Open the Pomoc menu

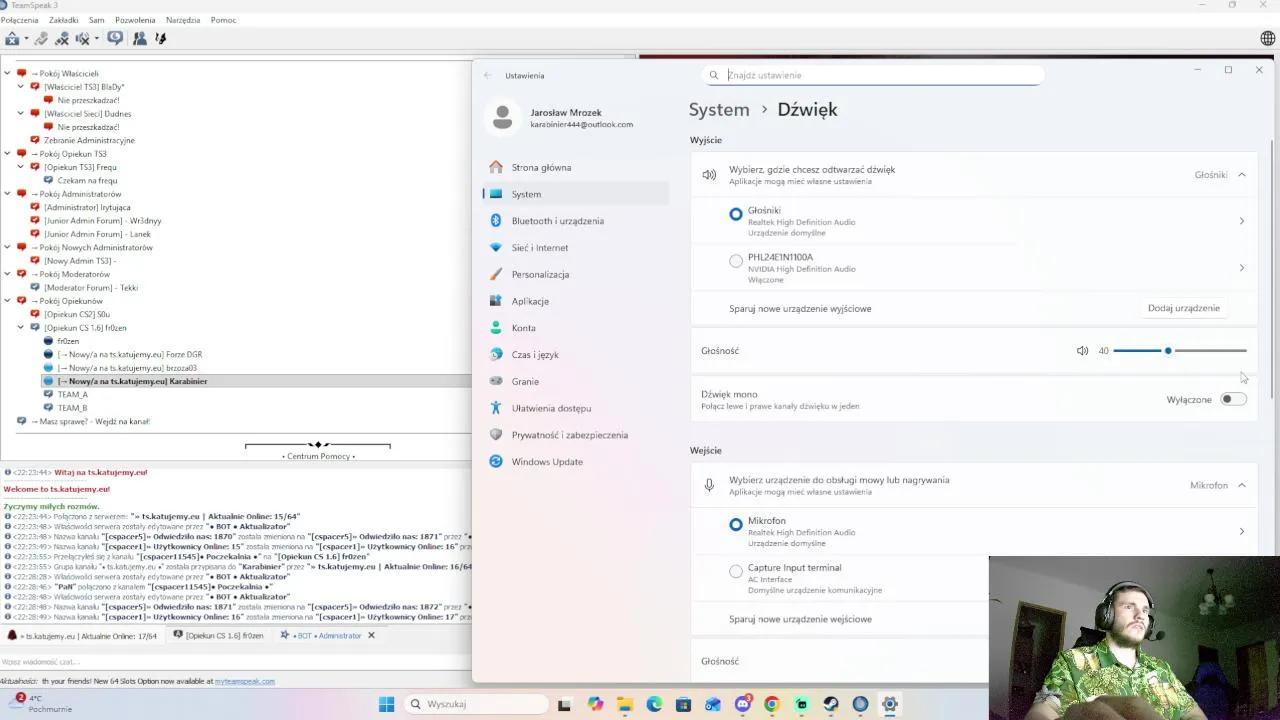[223, 20]
